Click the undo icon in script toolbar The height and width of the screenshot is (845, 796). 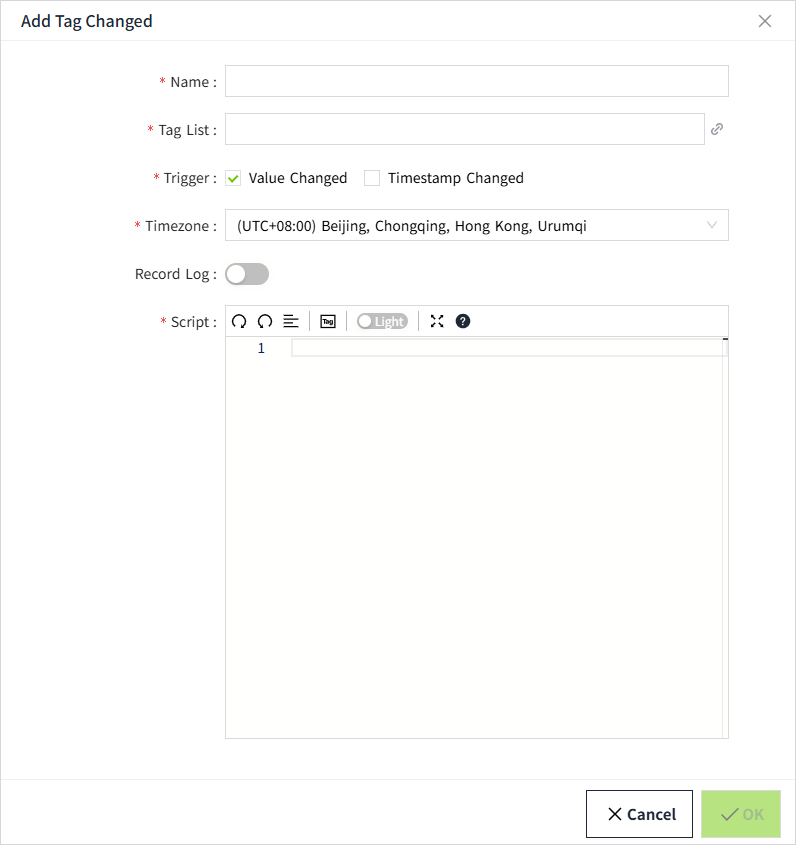(239, 321)
